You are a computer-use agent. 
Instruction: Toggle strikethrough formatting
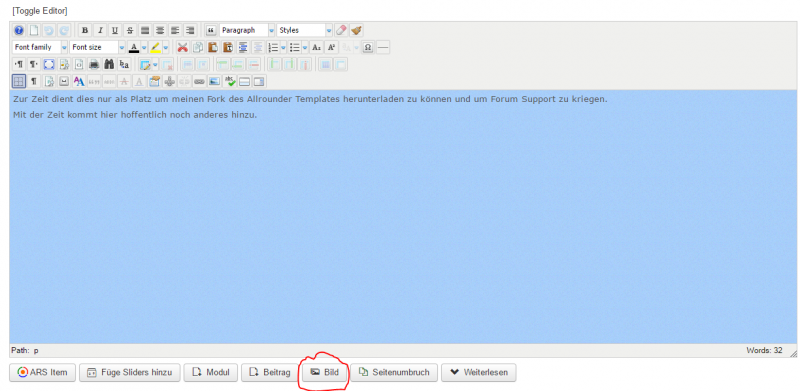coord(130,30)
